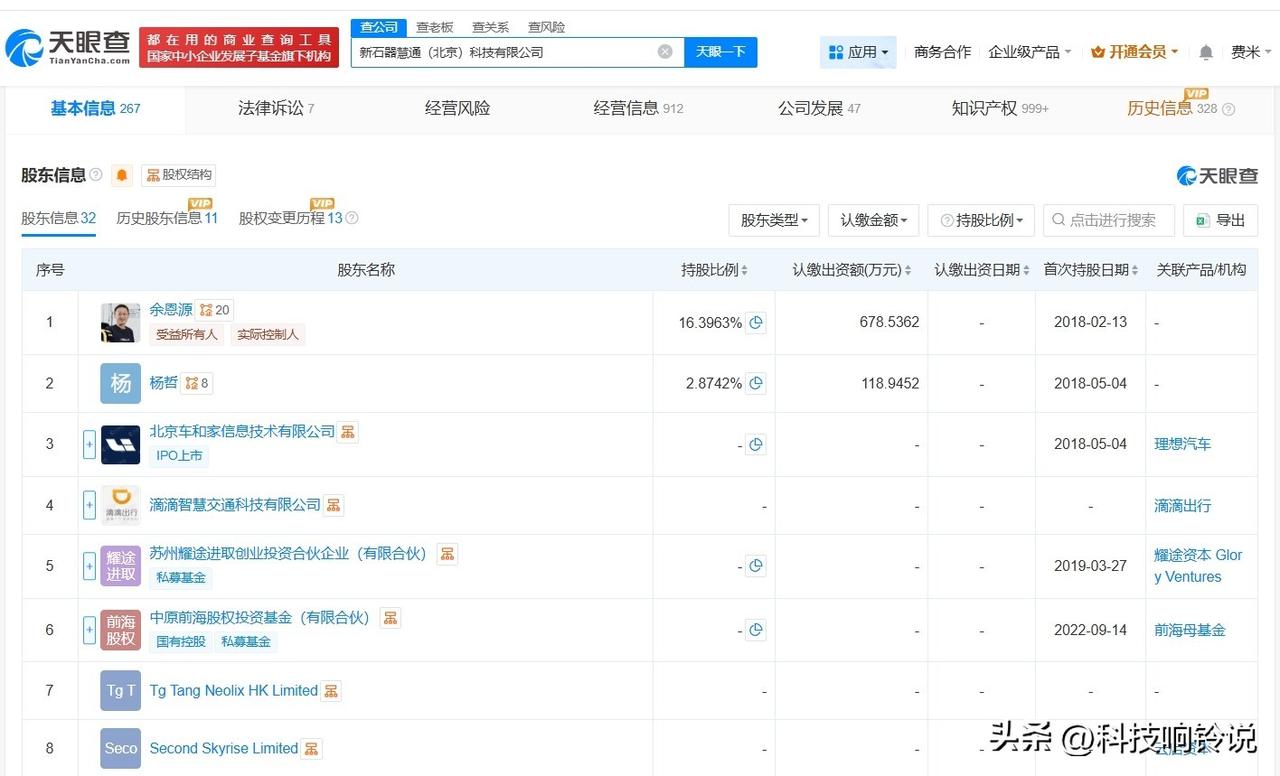The height and width of the screenshot is (776, 1280).
Task: Open the 滴滴智慧交通科技有限公司 link
Action: coord(235,505)
